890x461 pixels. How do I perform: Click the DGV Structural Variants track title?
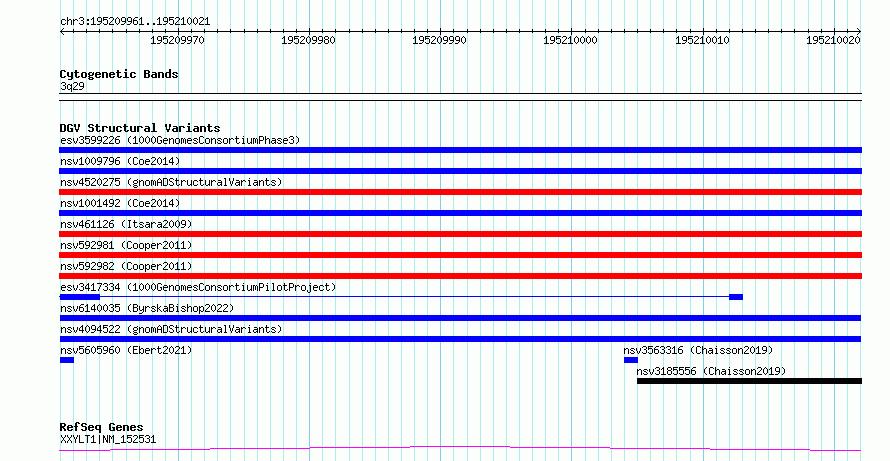[x=140, y=128]
